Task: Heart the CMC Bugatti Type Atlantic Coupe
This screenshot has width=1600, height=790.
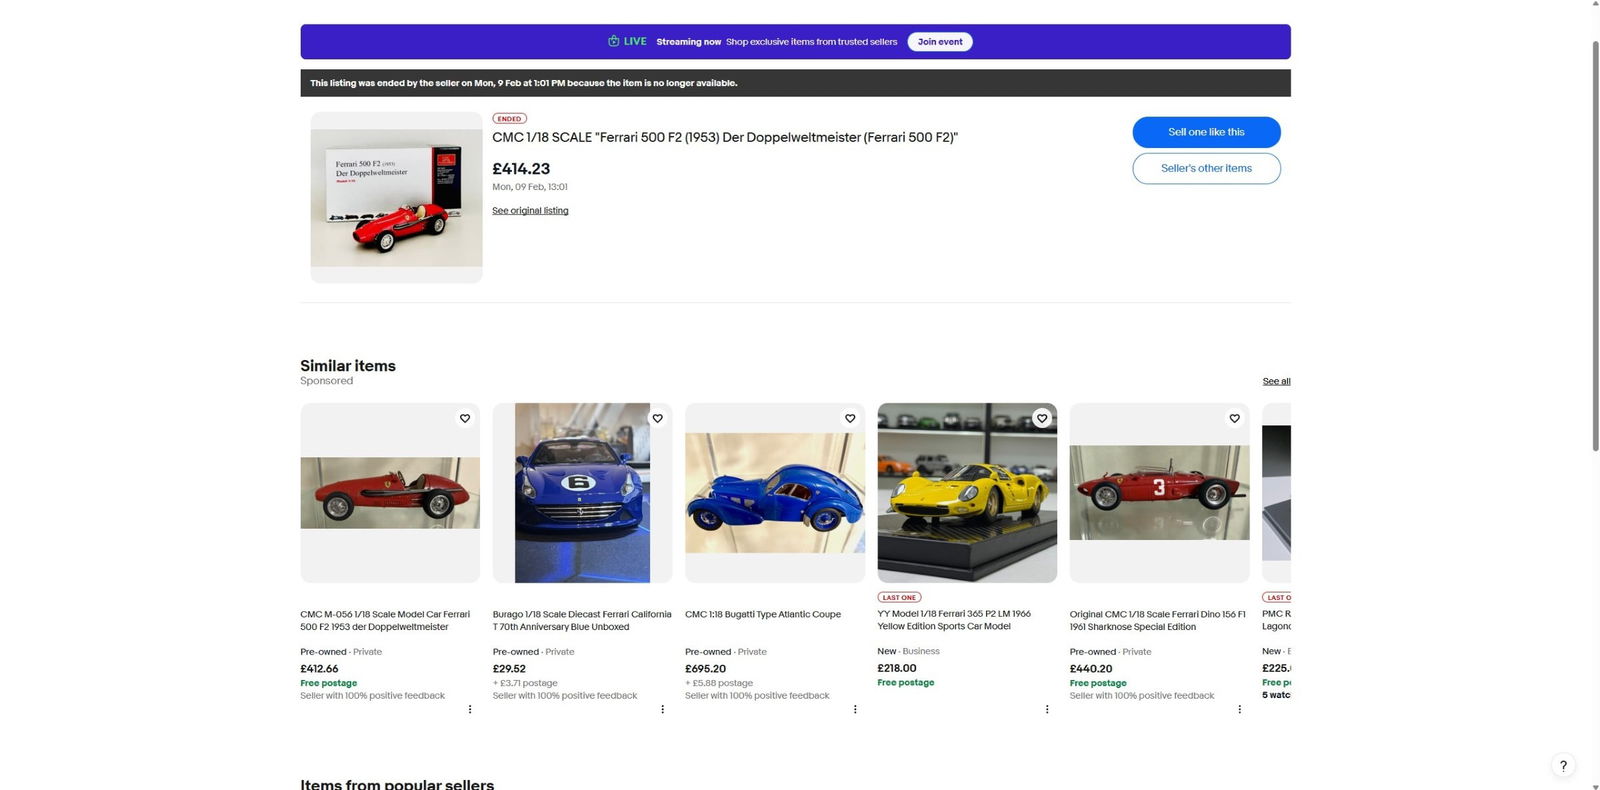Action: 850,418
